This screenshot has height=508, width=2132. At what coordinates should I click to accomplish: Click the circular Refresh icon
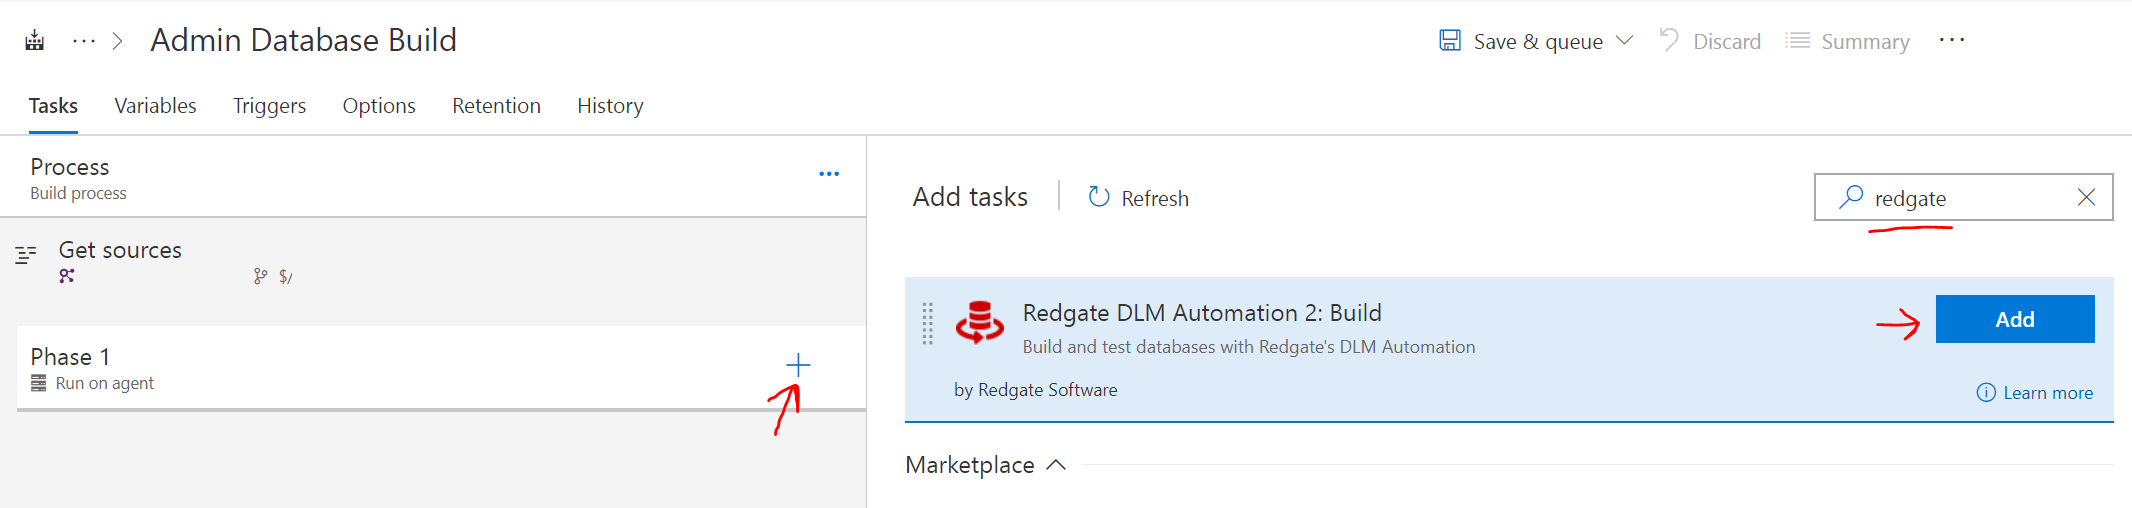pyautogui.click(x=1099, y=197)
